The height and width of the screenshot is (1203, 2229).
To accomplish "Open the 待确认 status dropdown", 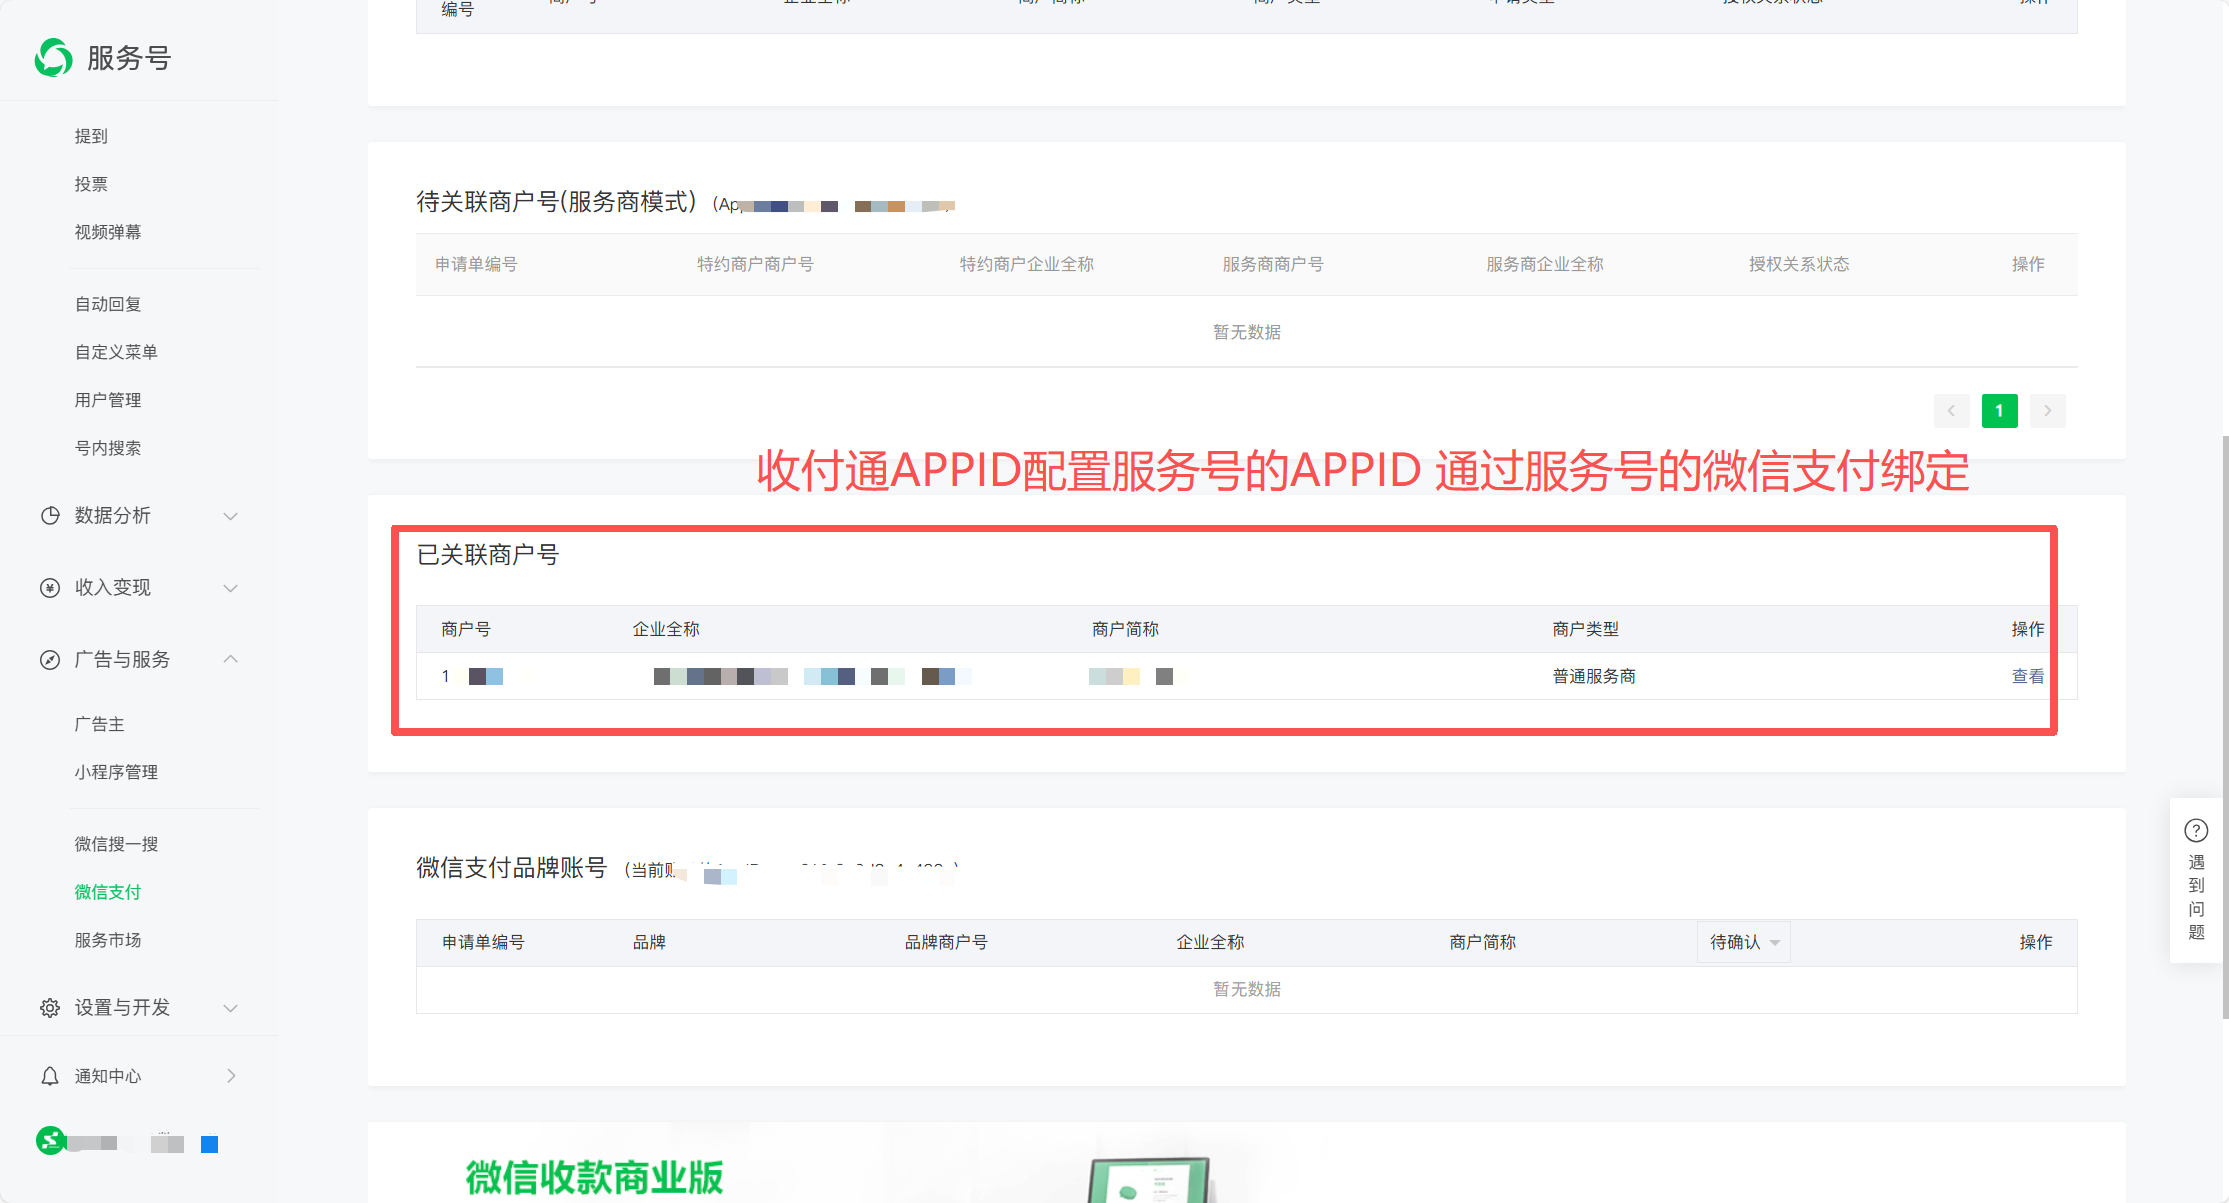I will click(x=1744, y=942).
